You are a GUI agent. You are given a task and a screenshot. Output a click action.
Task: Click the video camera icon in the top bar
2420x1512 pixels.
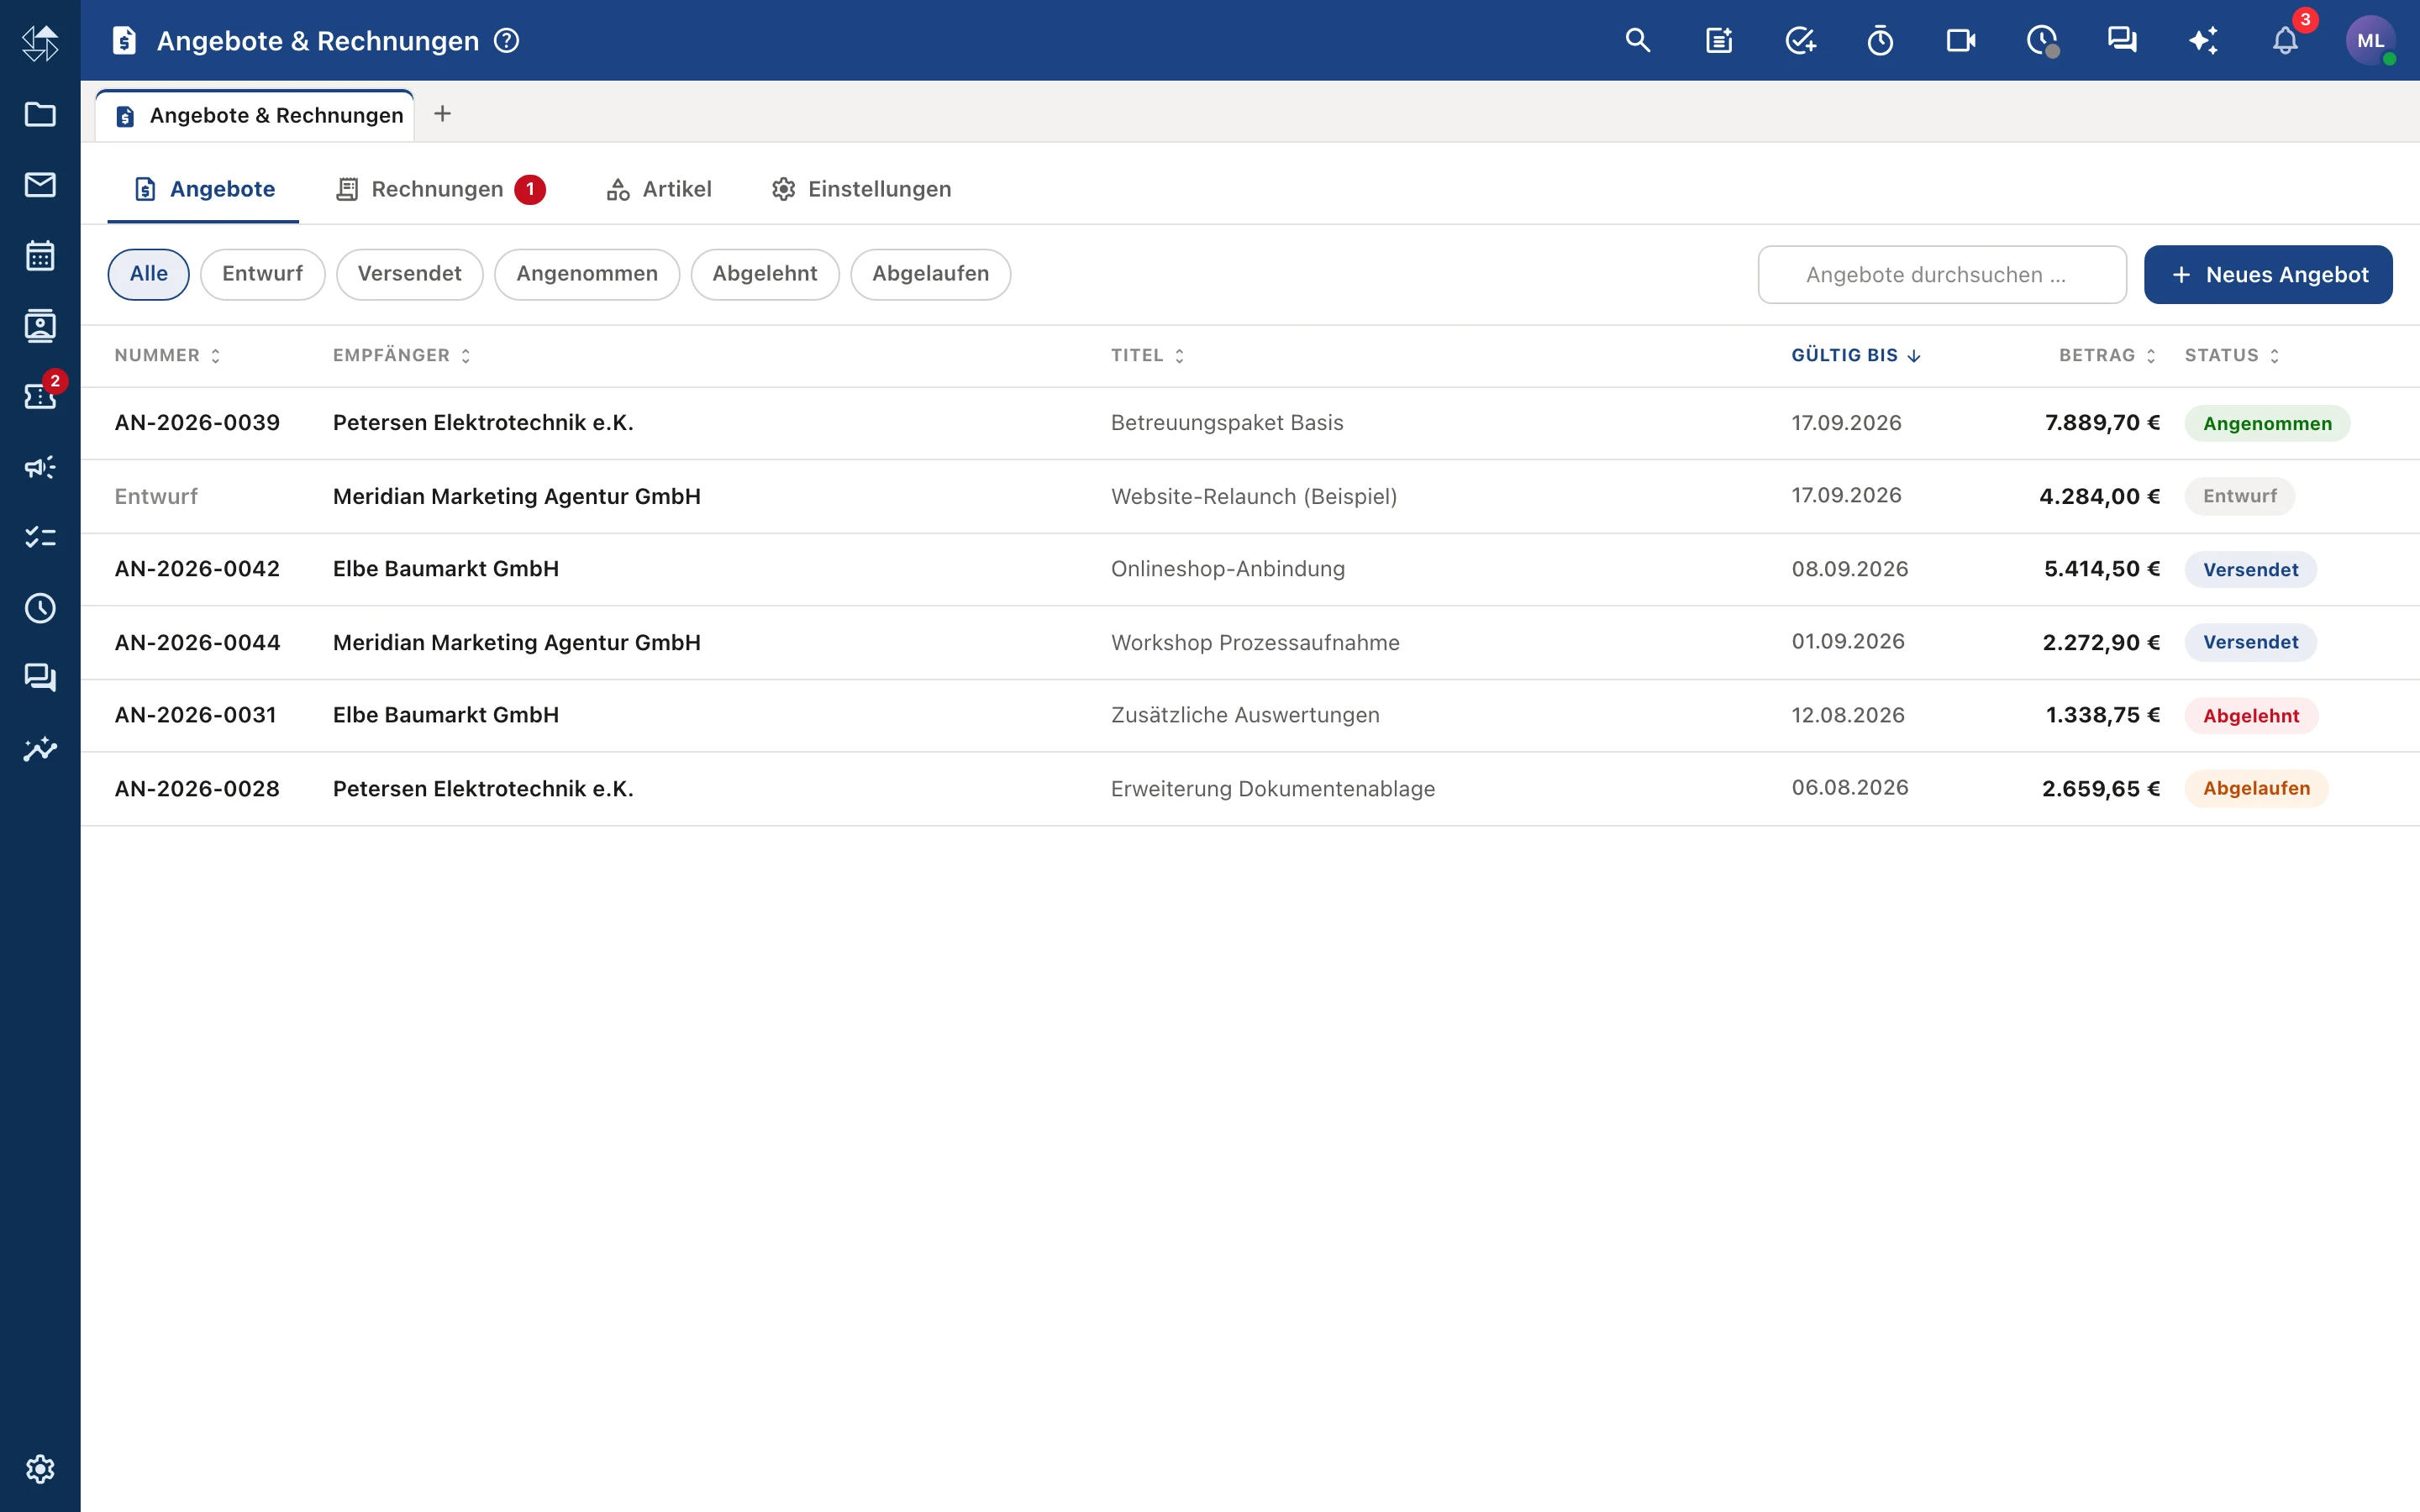pyautogui.click(x=1961, y=40)
